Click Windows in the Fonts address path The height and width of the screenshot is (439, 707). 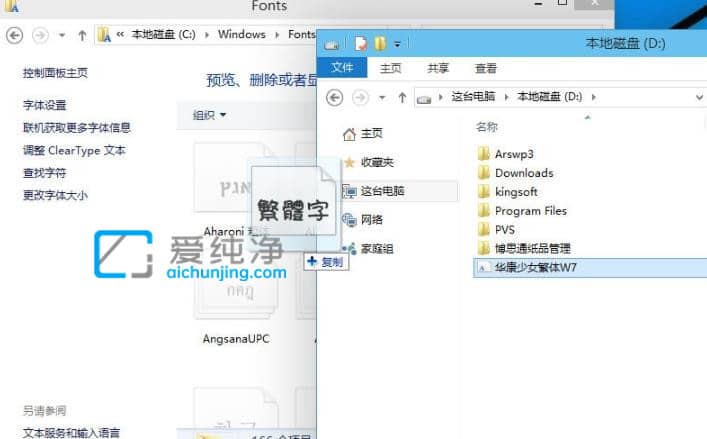[242, 34]
